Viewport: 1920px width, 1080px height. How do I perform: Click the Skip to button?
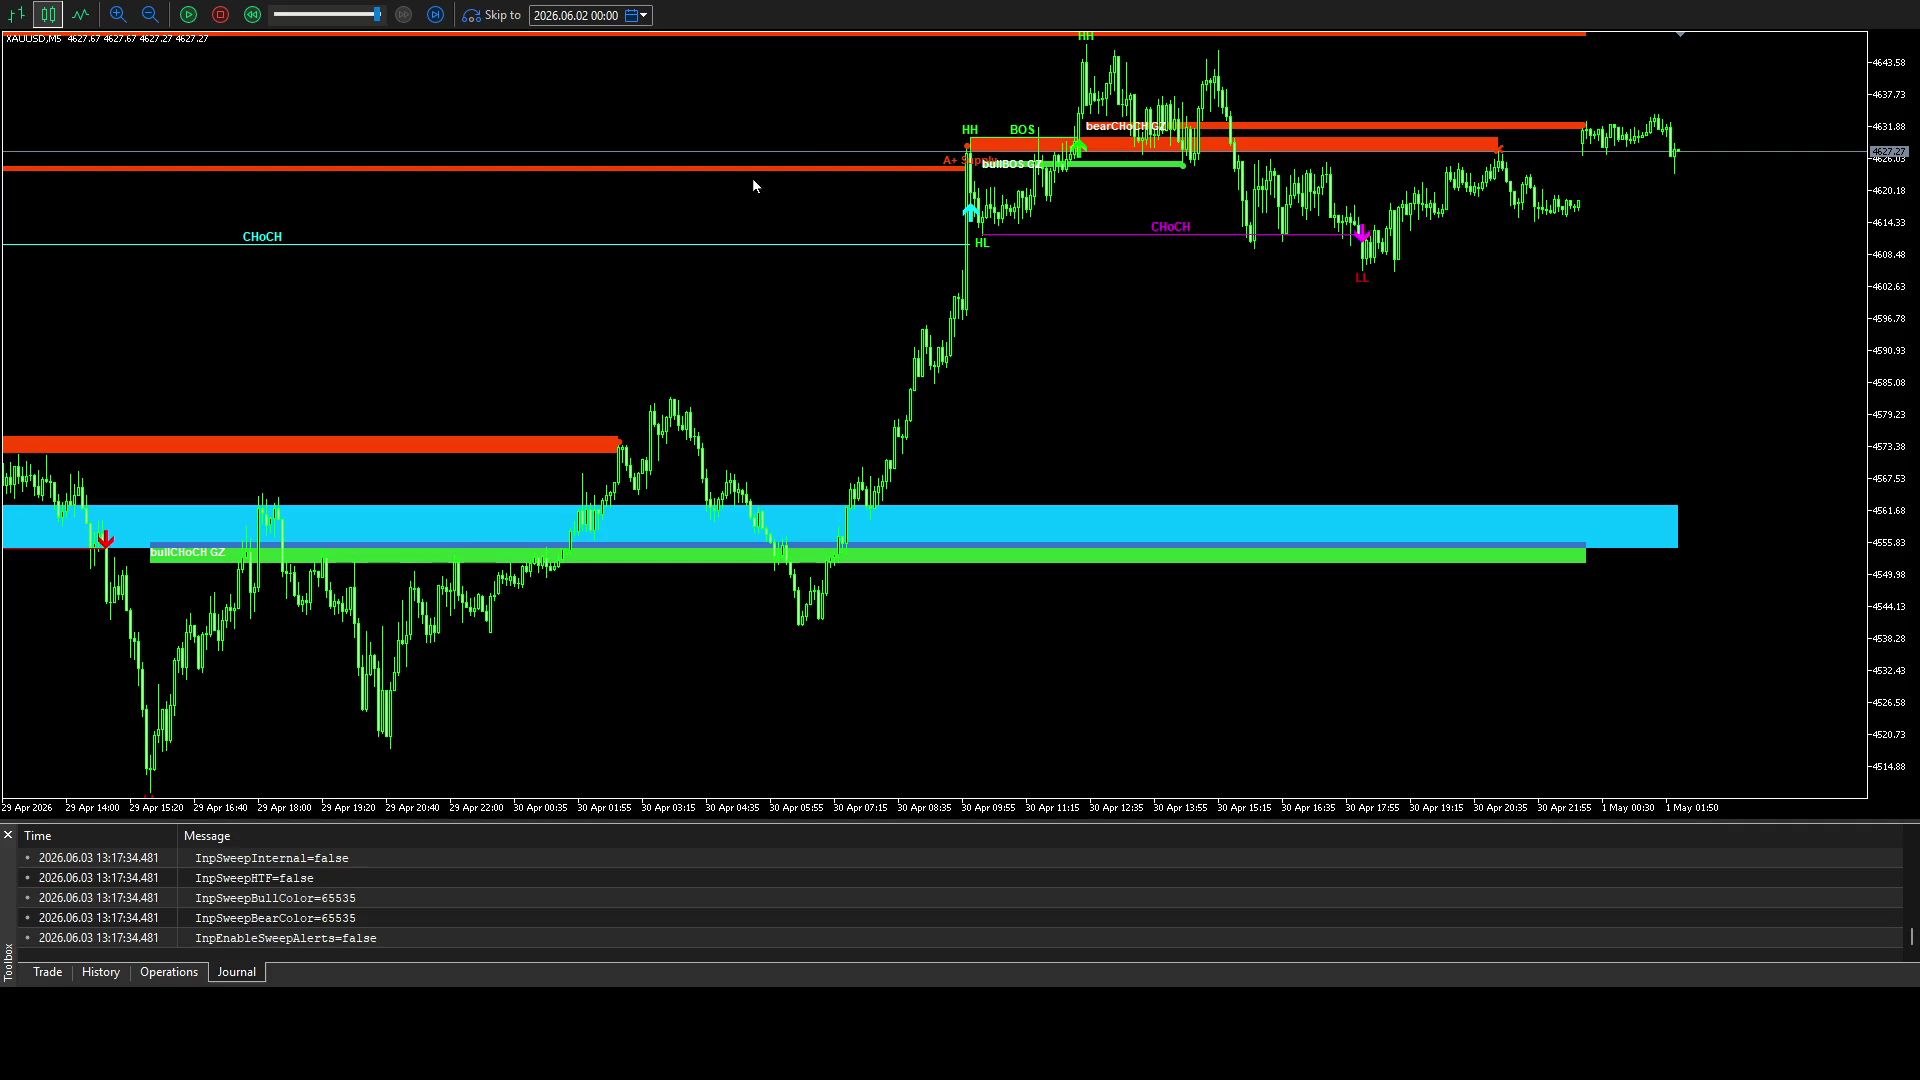(491, 15)
